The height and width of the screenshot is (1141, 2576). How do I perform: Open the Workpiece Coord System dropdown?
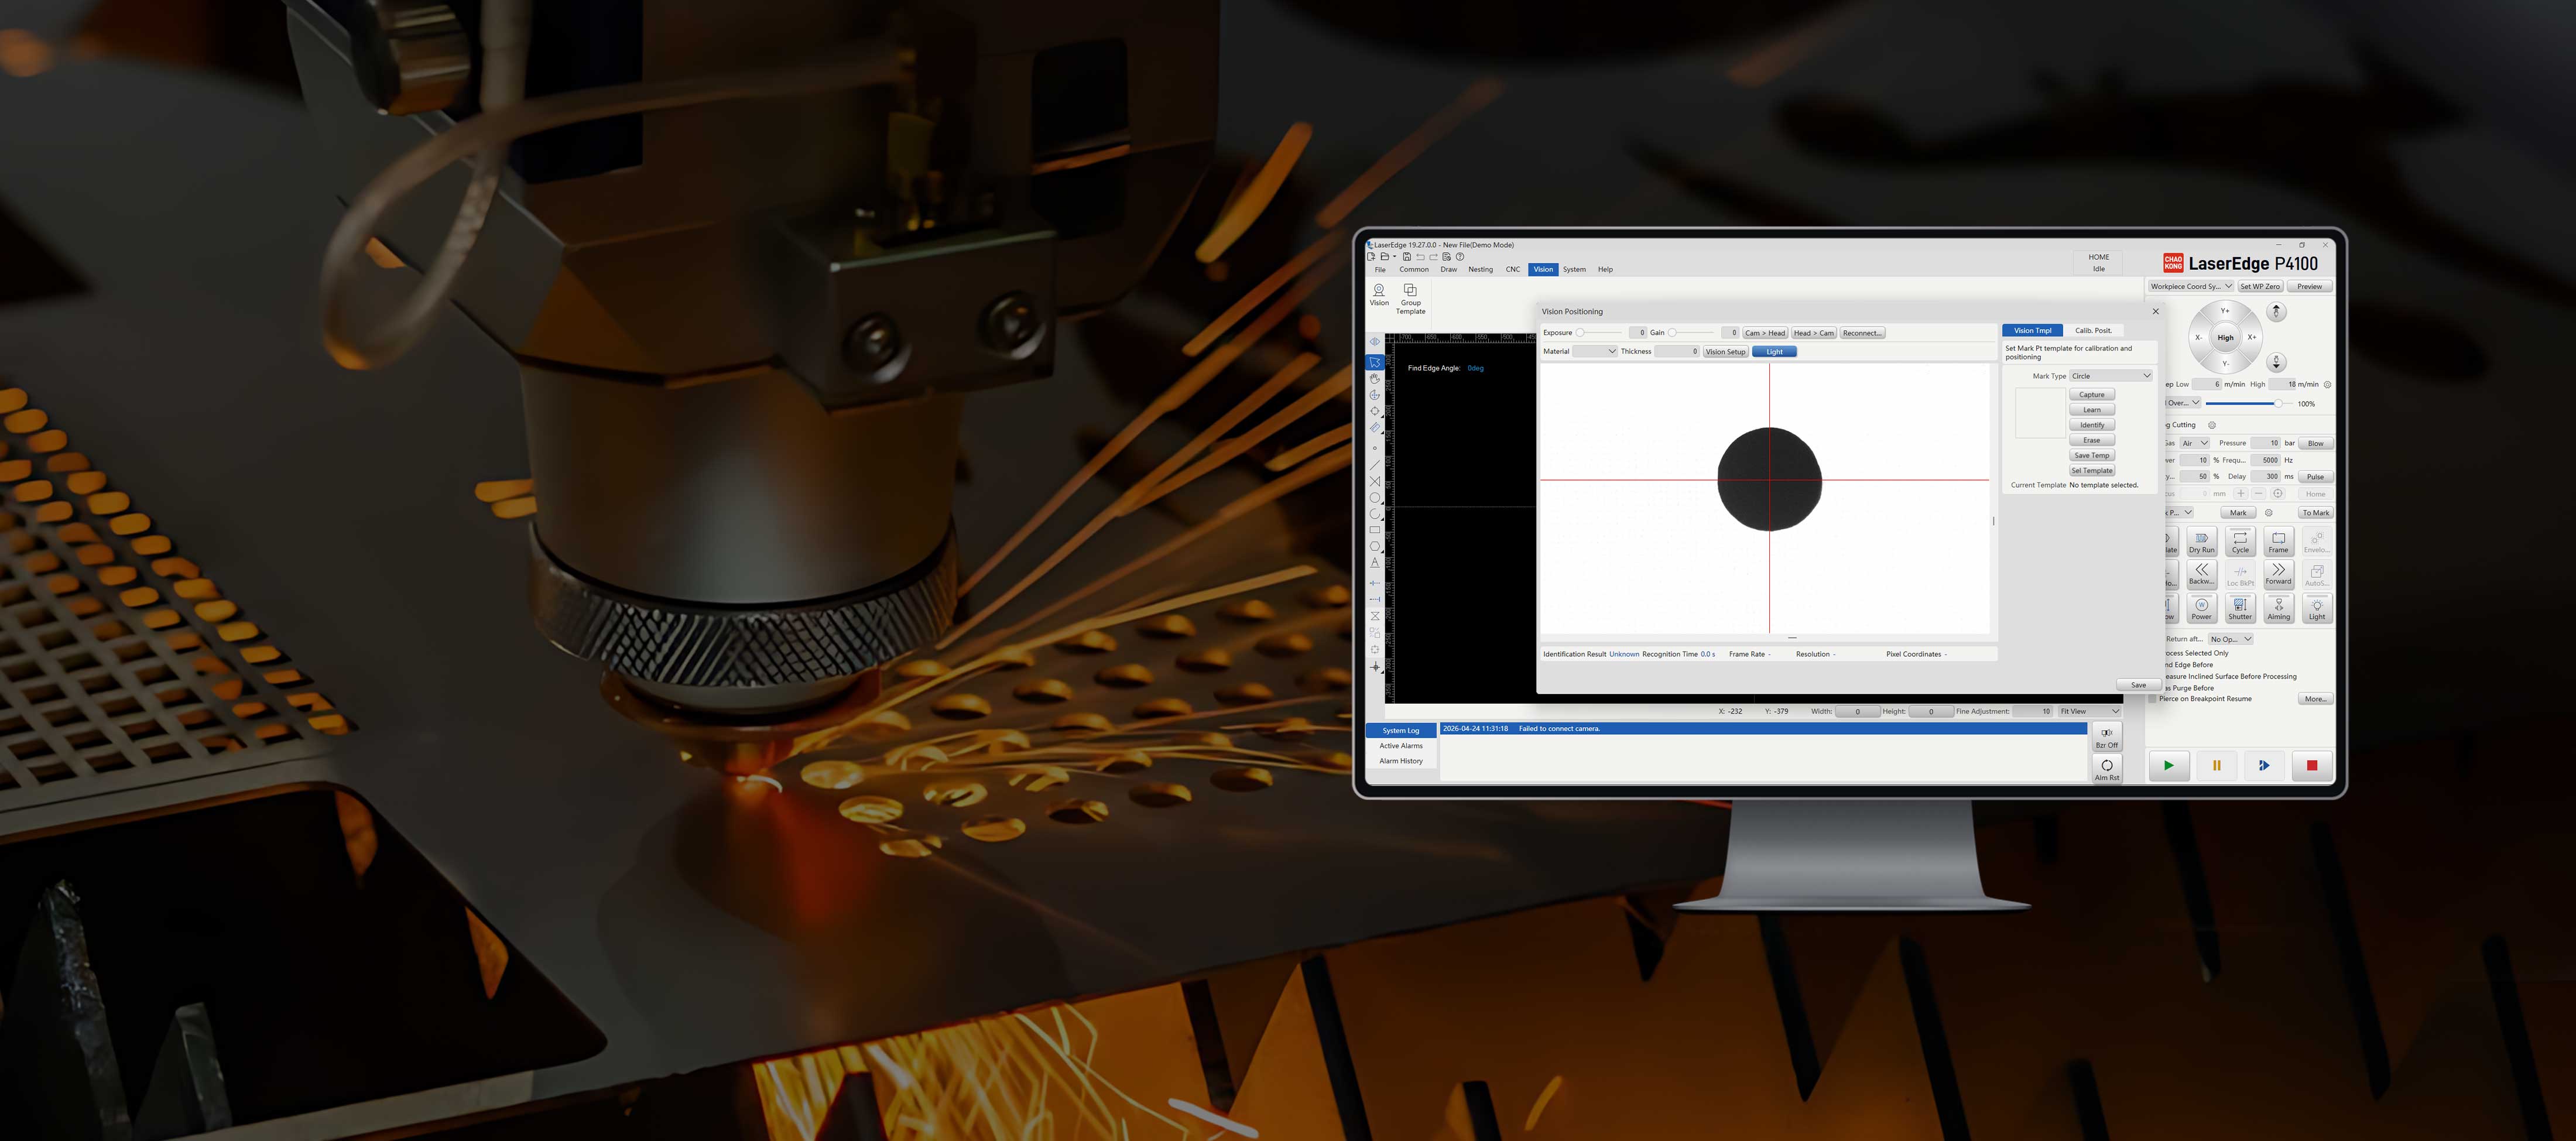2190,287
